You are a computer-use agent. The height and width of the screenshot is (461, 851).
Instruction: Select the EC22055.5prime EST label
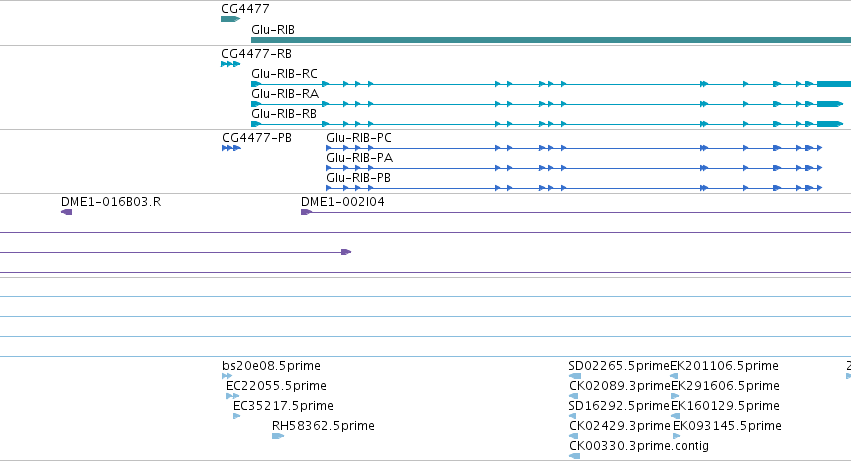pyautogui.click(x=276, y=386)
